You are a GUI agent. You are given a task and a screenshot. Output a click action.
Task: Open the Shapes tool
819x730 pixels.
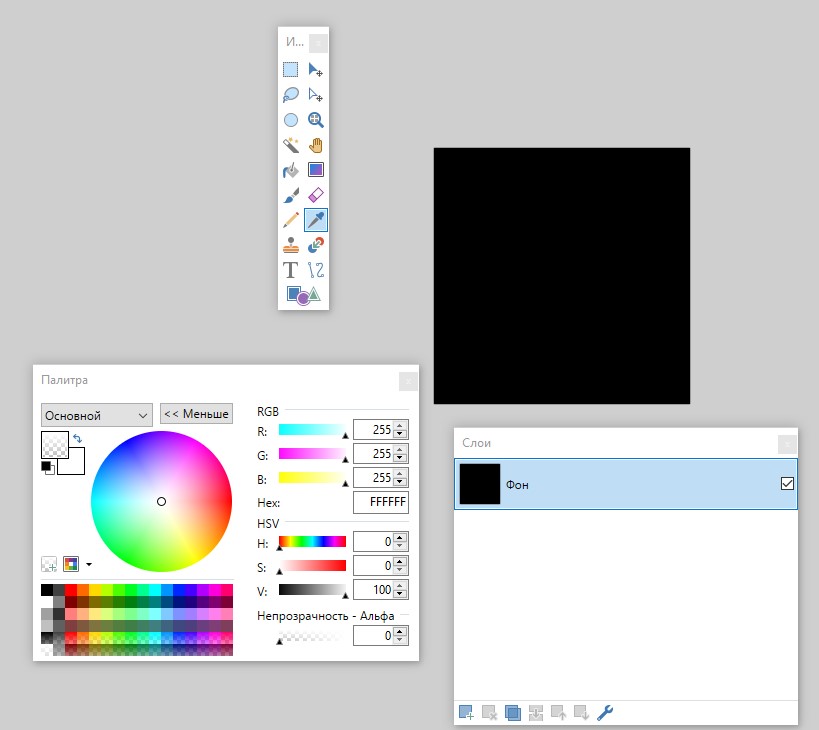pyautogui.click(x=303, y=295)
